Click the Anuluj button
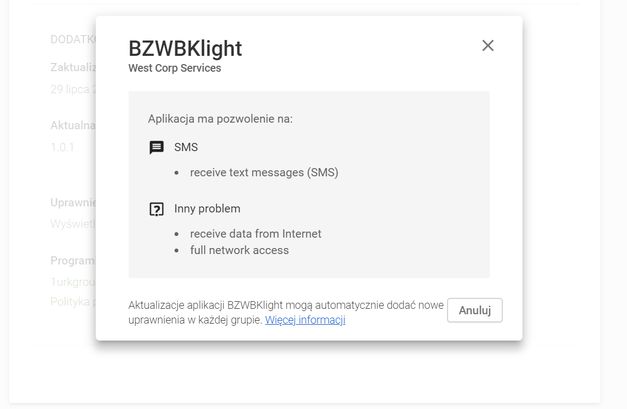The width and height of the screenshot is (627, 409). (475, 310)
